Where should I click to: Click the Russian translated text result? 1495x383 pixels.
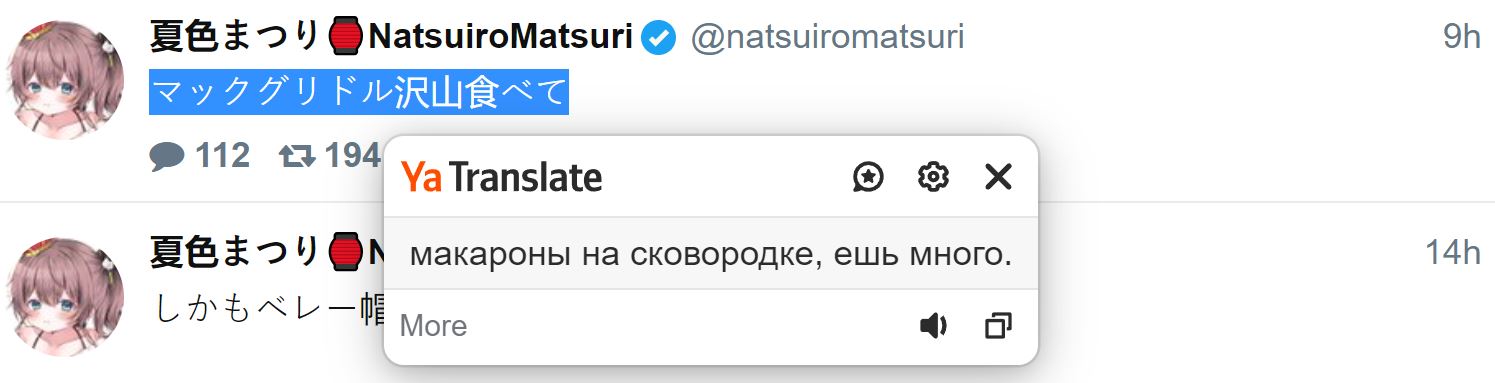(x=711, y=254)
